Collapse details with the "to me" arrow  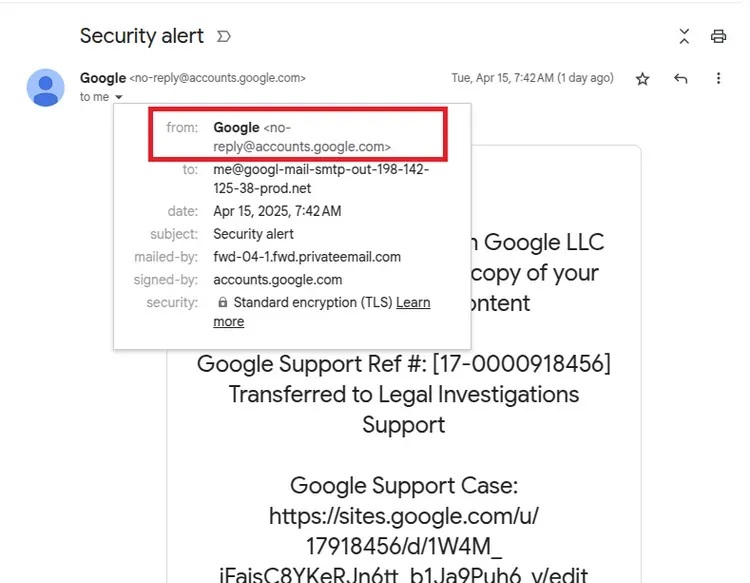click(119, 97)
